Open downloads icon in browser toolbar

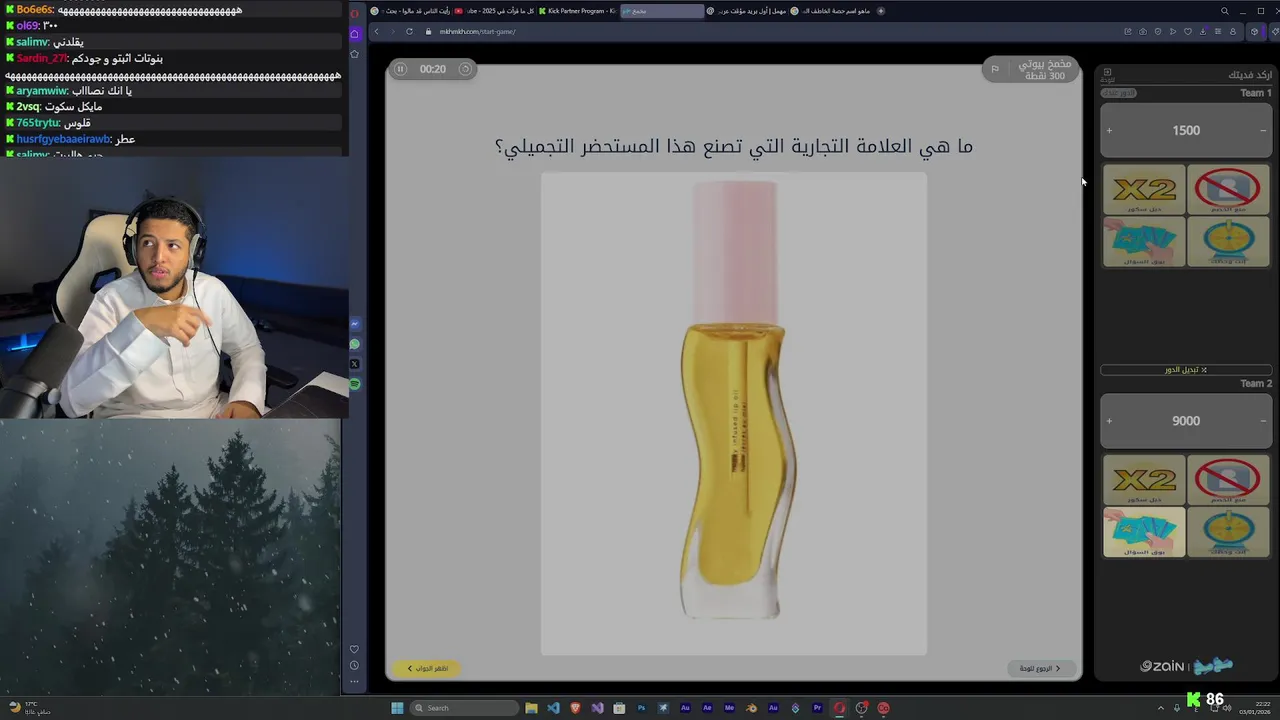(1204, 31)
